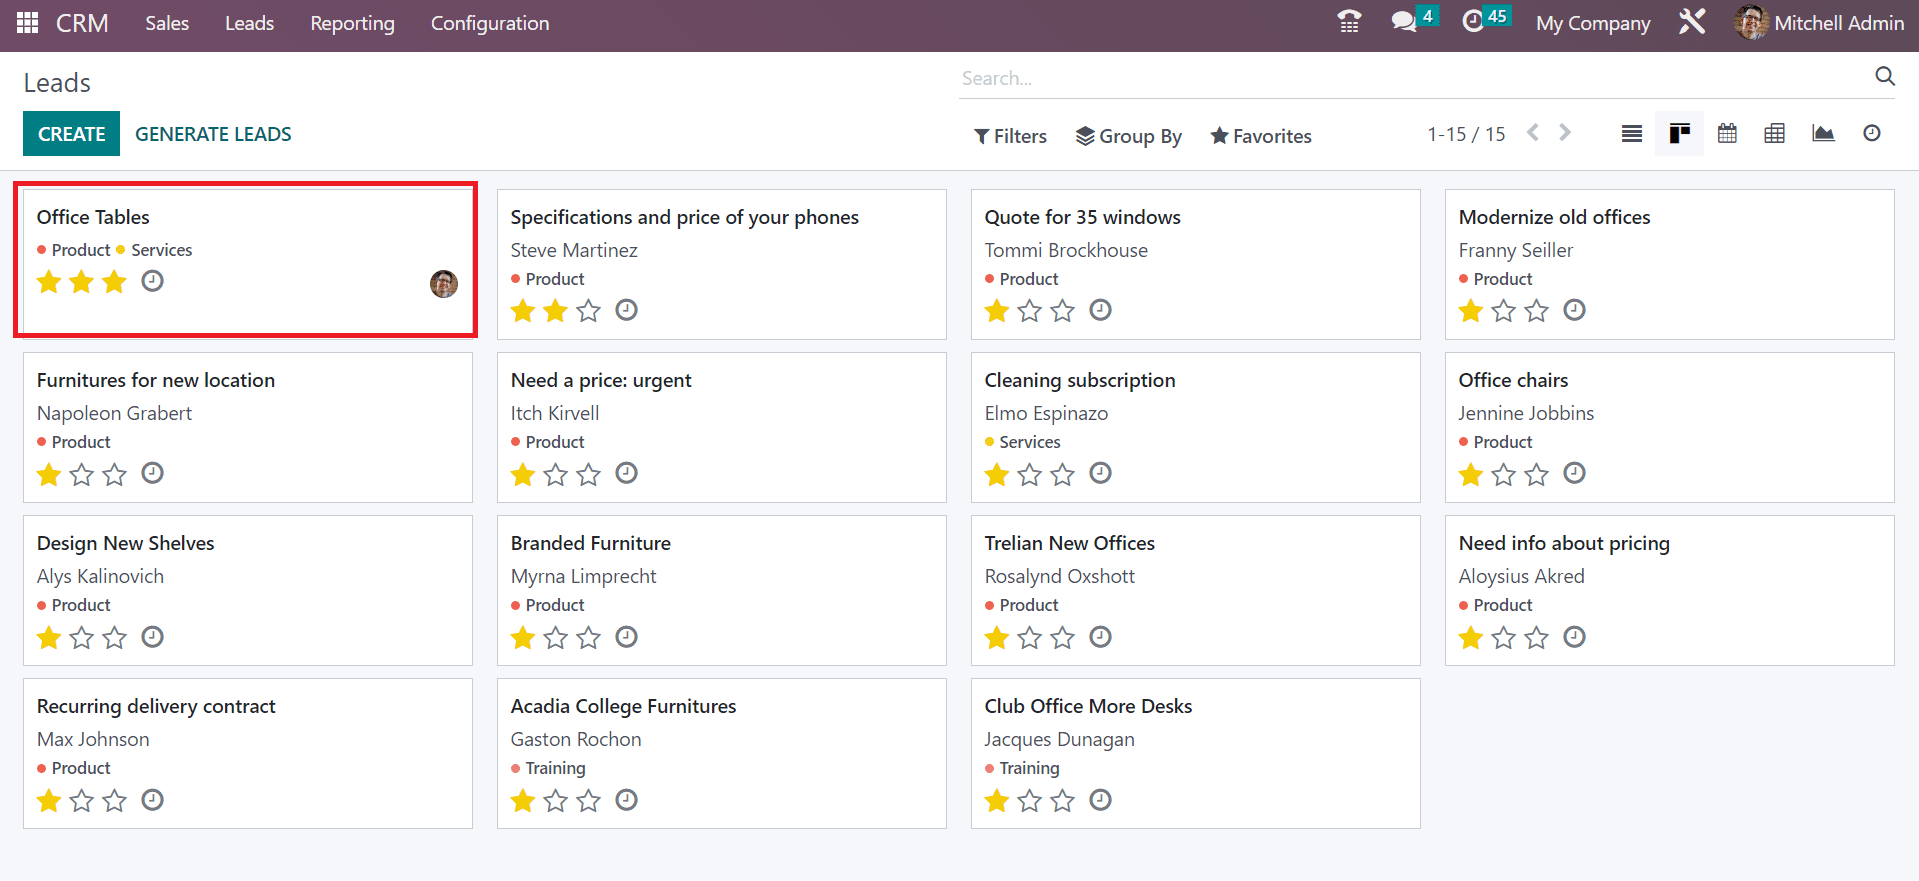Set second star on Design New Shelves
The width and height of the screenshot is (1919, 881).
82,638
